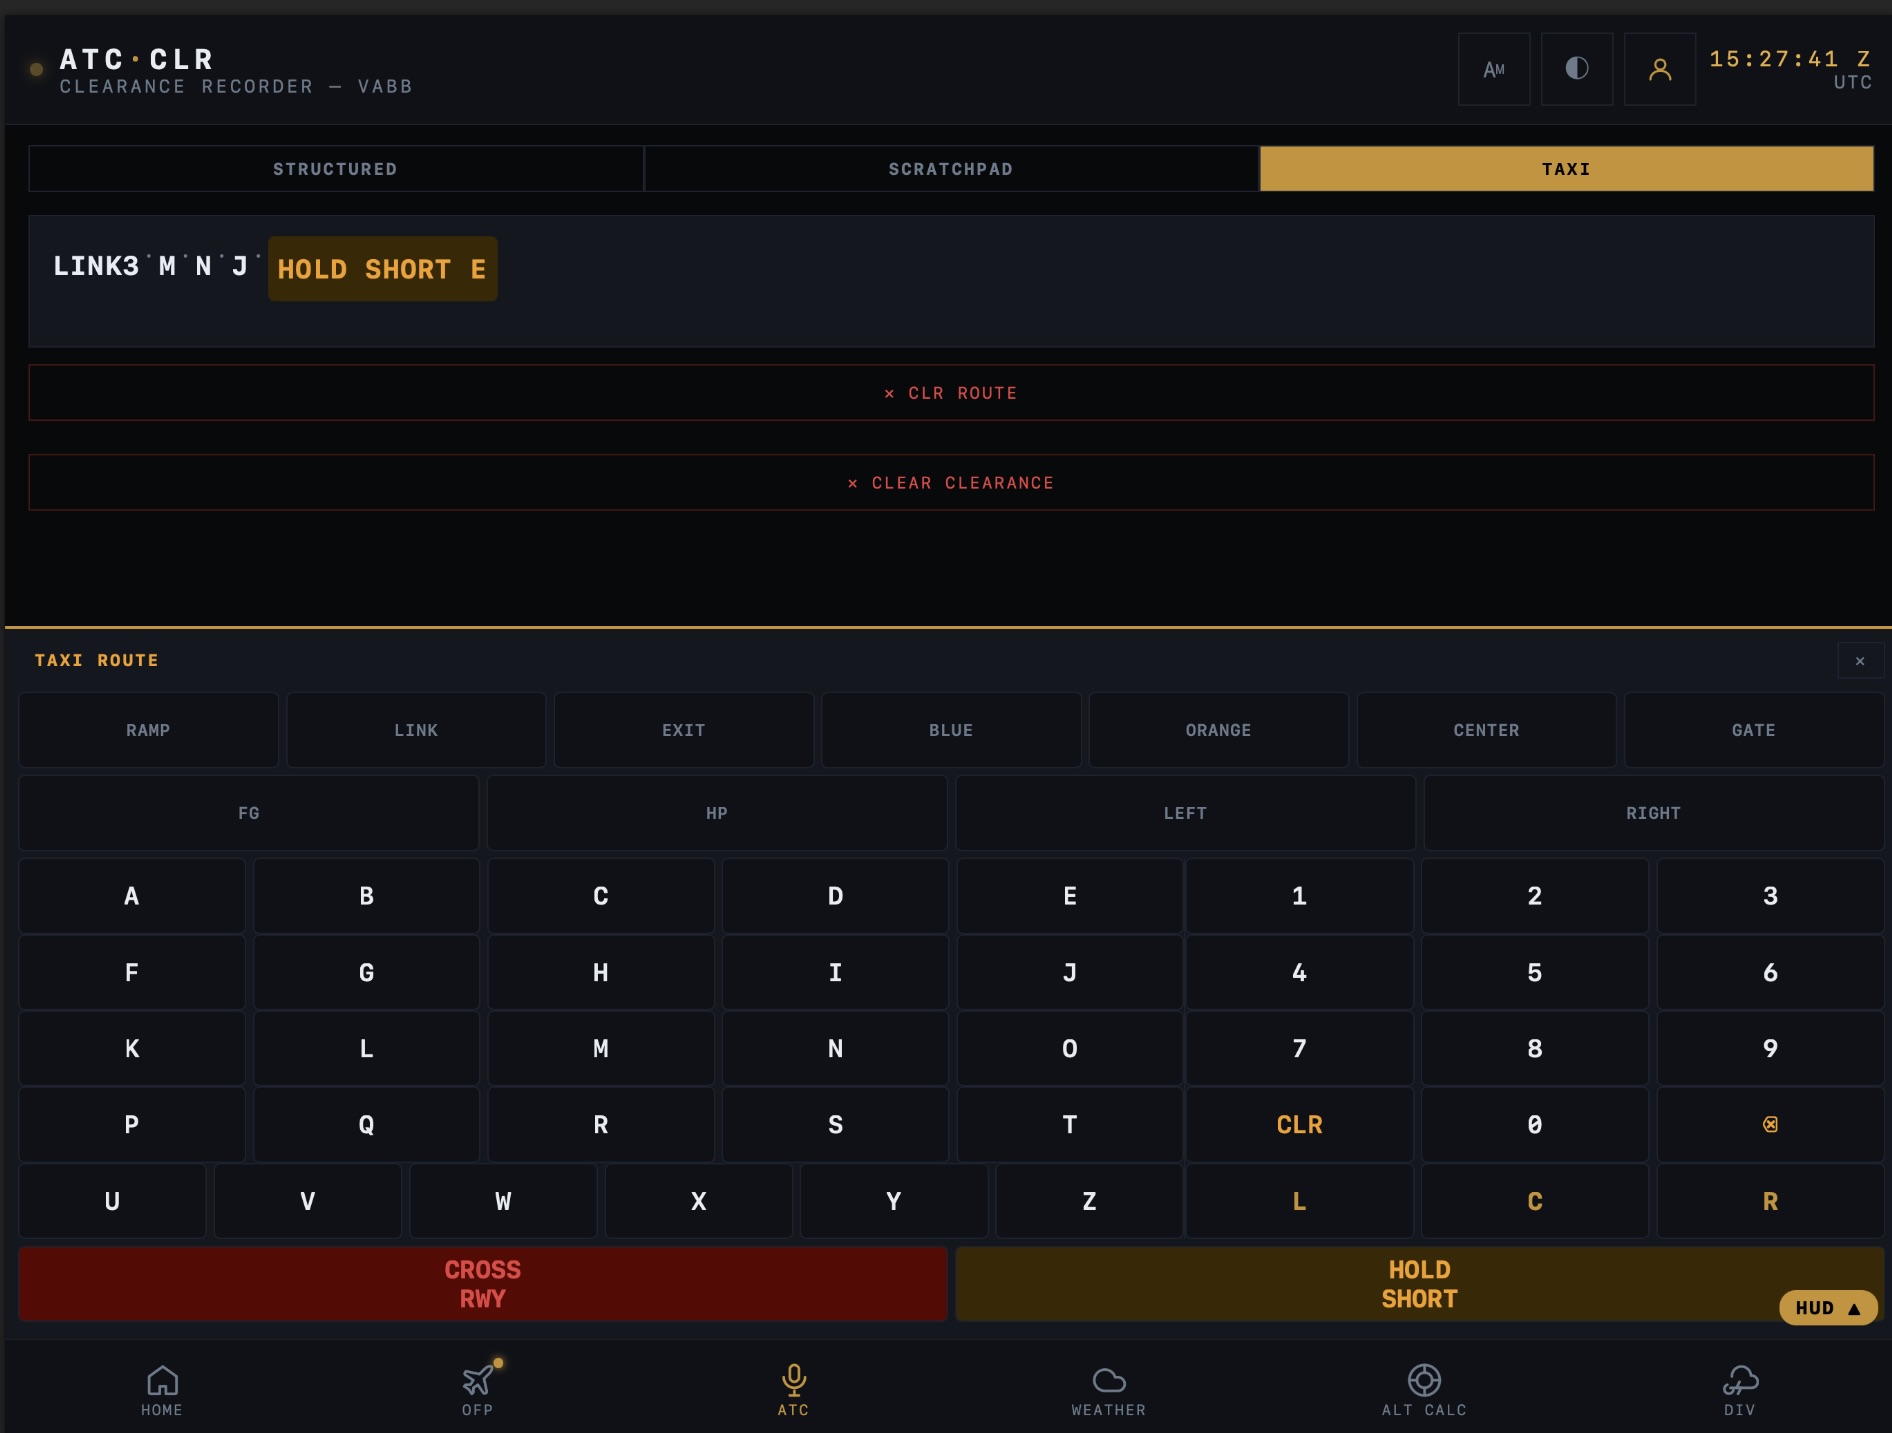Tap number key 9
This screenshot has height=1433, width=1892.
point(1770,1048)
